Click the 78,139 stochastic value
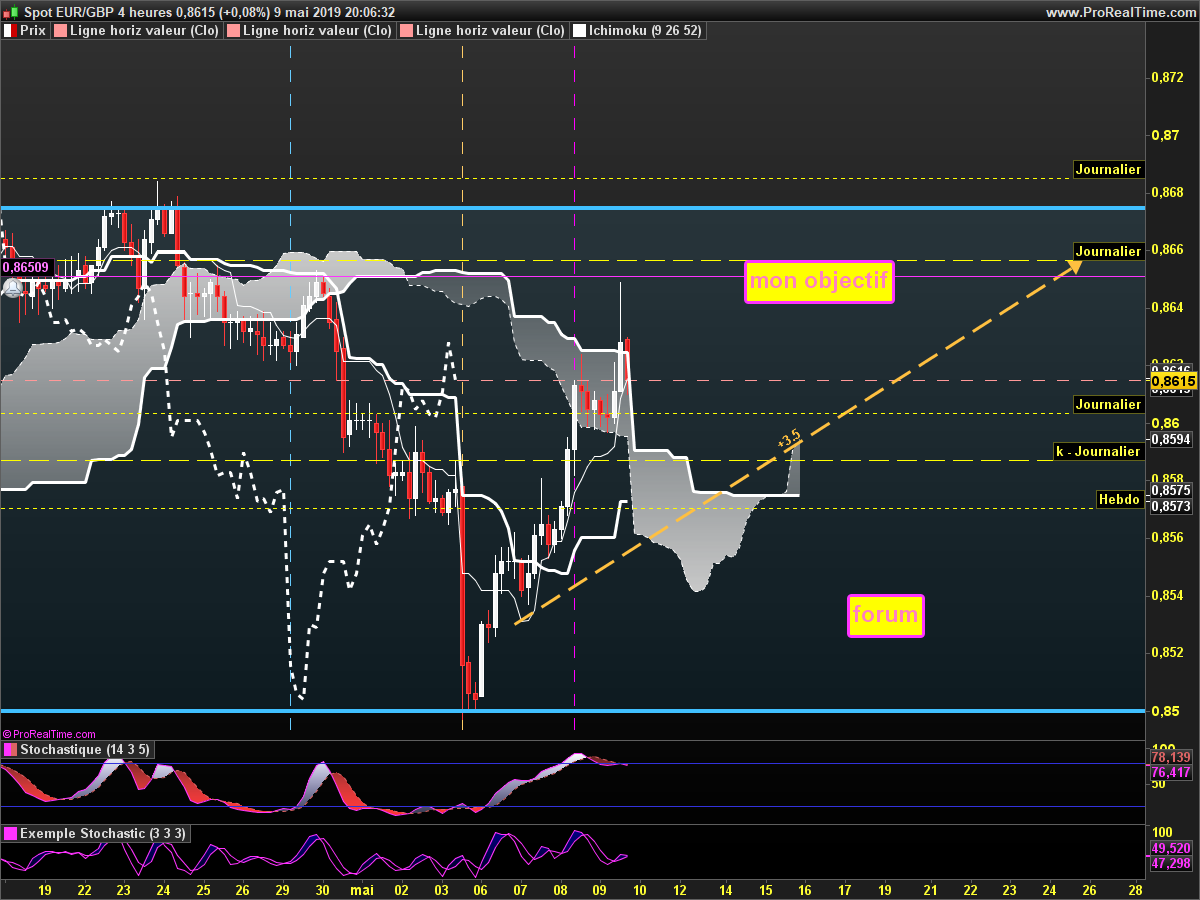1200x900 pixels. coord(1171,757)
